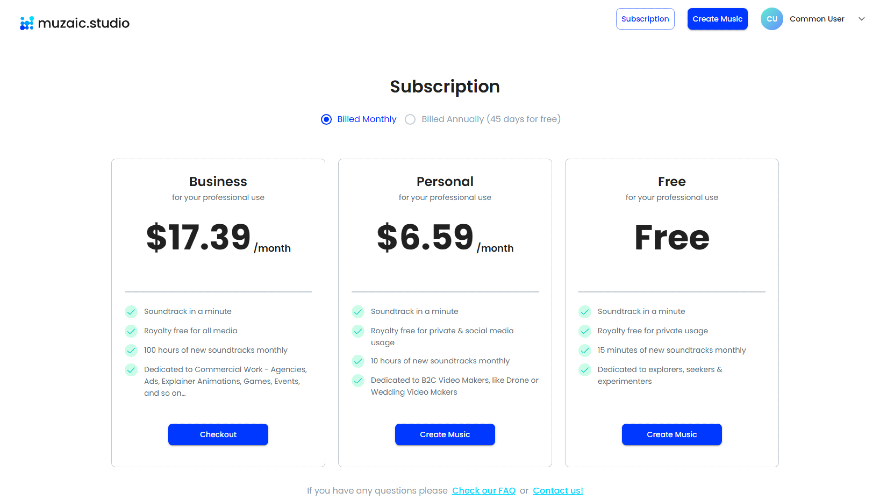This screenshot has height=500, width=887.
Task: Click checkmark beside '100 hours of new soundtracks monthly'
Action: tap(131, 350)
